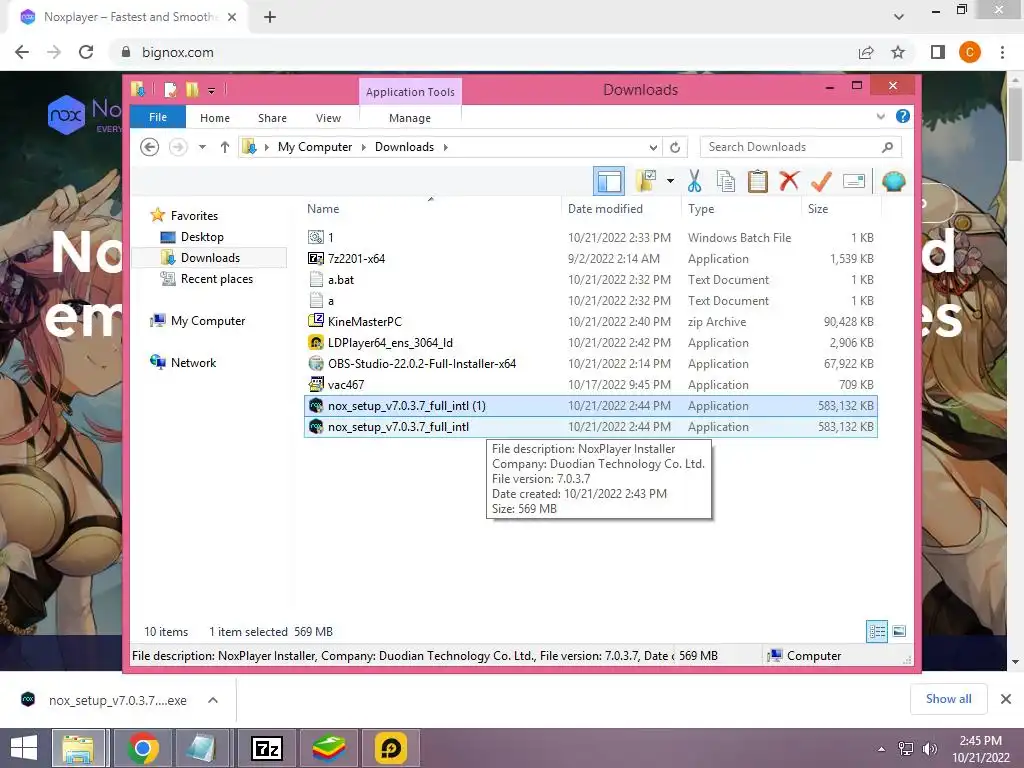Reload the bignox.com page in Chrome

(x=86, y=52)
